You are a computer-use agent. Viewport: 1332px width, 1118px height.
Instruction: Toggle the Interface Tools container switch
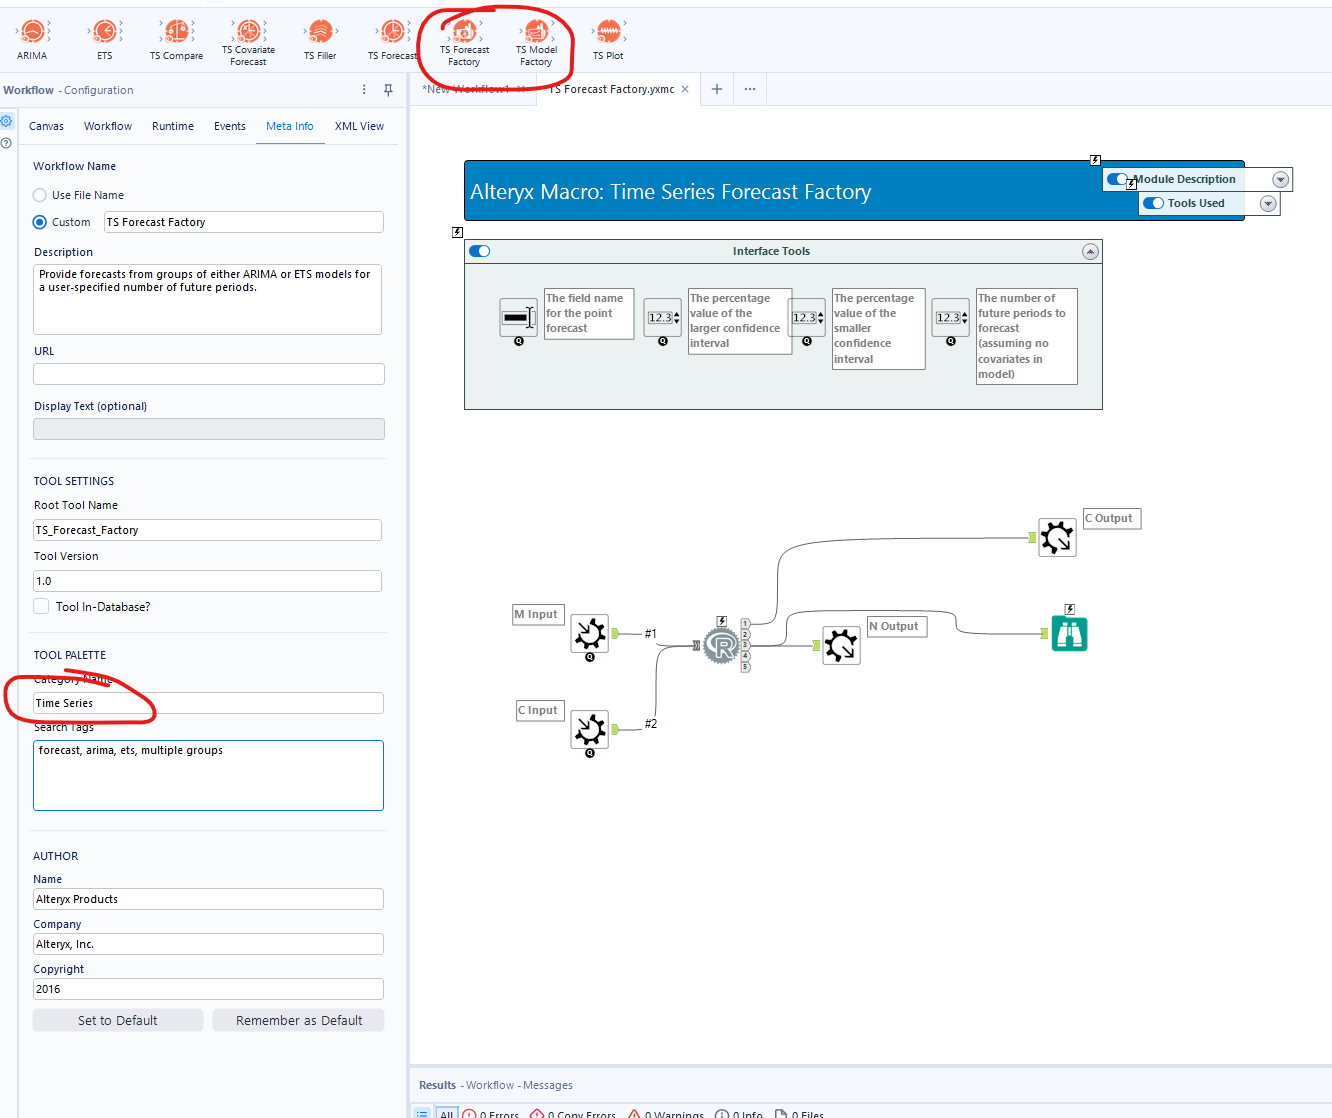click(479, 251)
